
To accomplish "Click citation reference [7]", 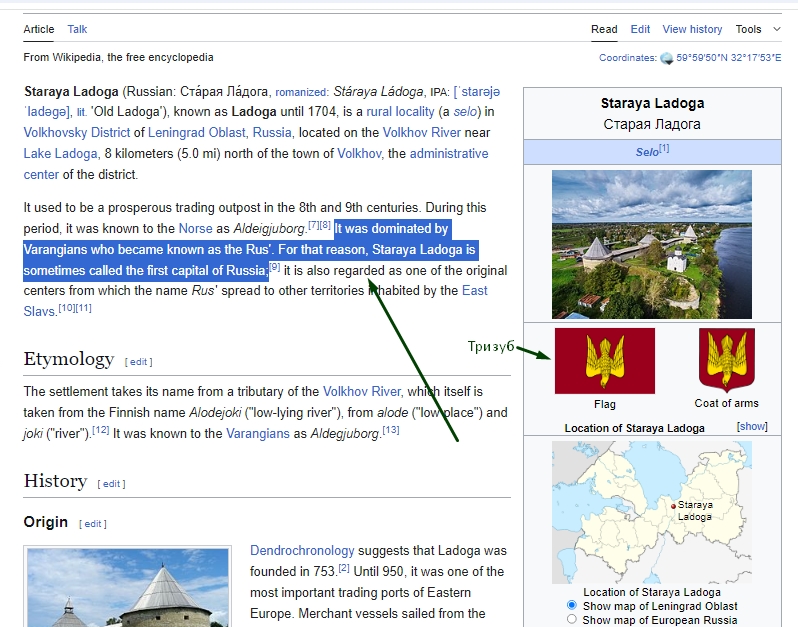I will (x=314, y=224).
